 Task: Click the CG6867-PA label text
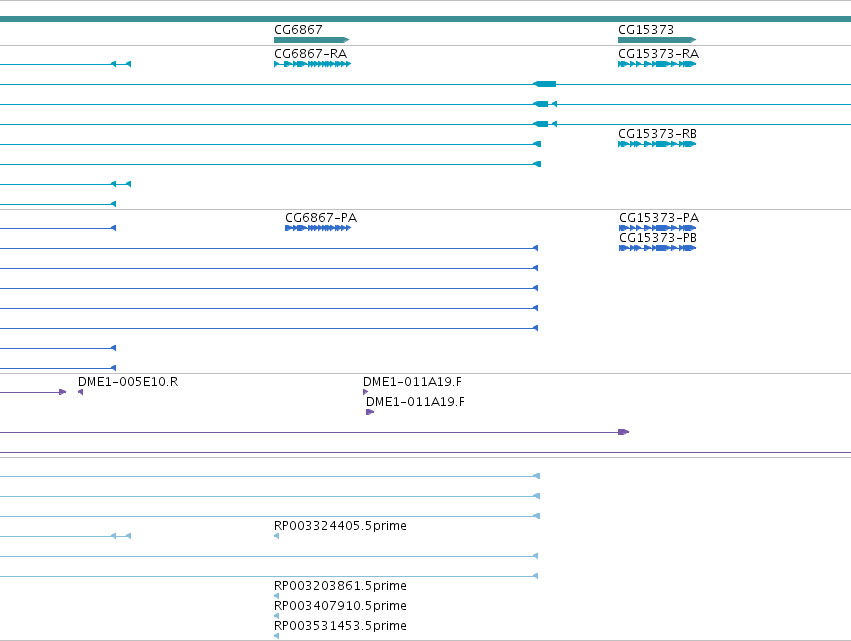[321, 218]
